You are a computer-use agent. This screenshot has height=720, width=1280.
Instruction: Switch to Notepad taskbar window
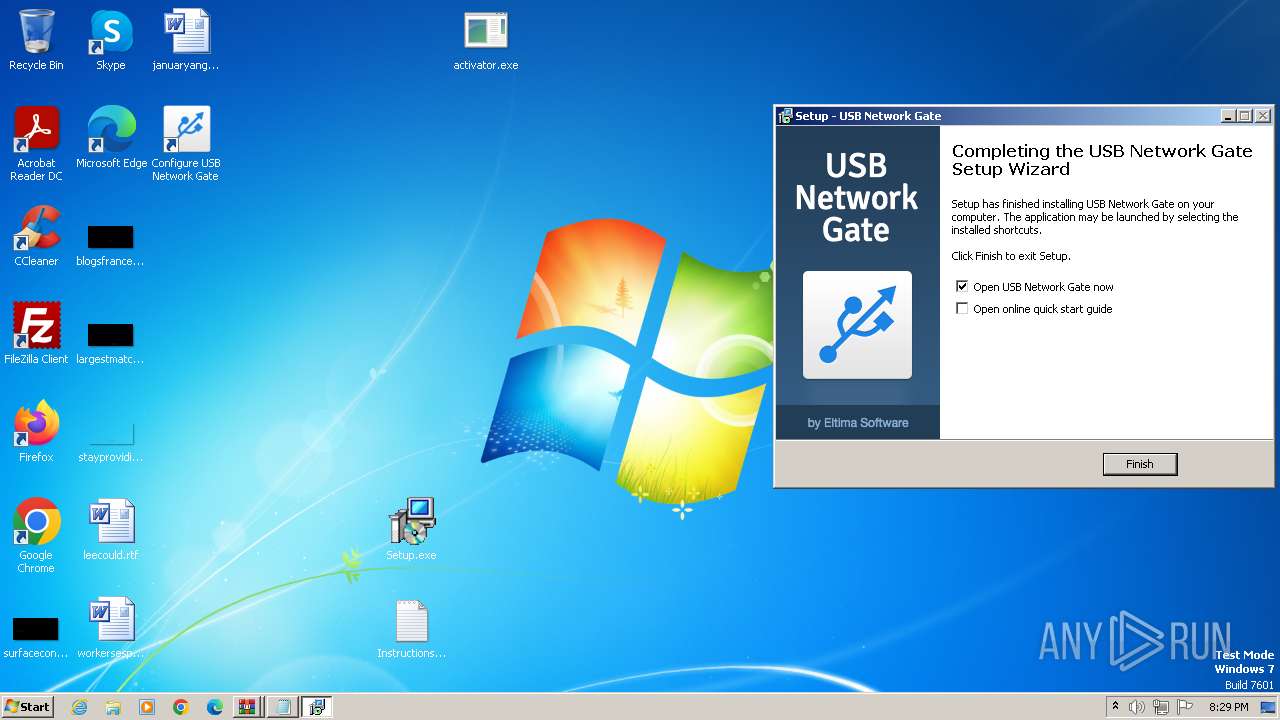[x=283, y=707]
